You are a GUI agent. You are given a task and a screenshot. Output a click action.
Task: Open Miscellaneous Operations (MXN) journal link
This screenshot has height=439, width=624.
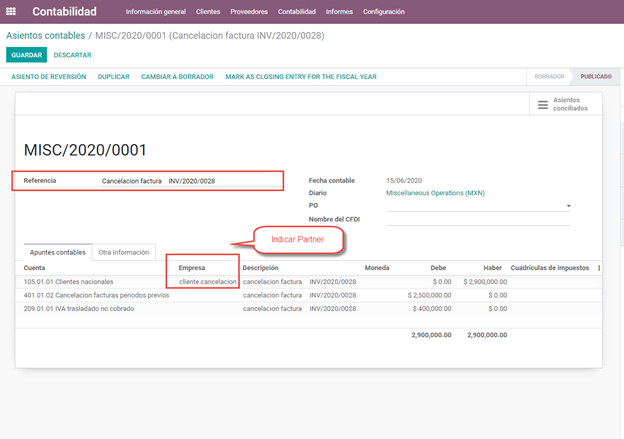pos(438,192)
